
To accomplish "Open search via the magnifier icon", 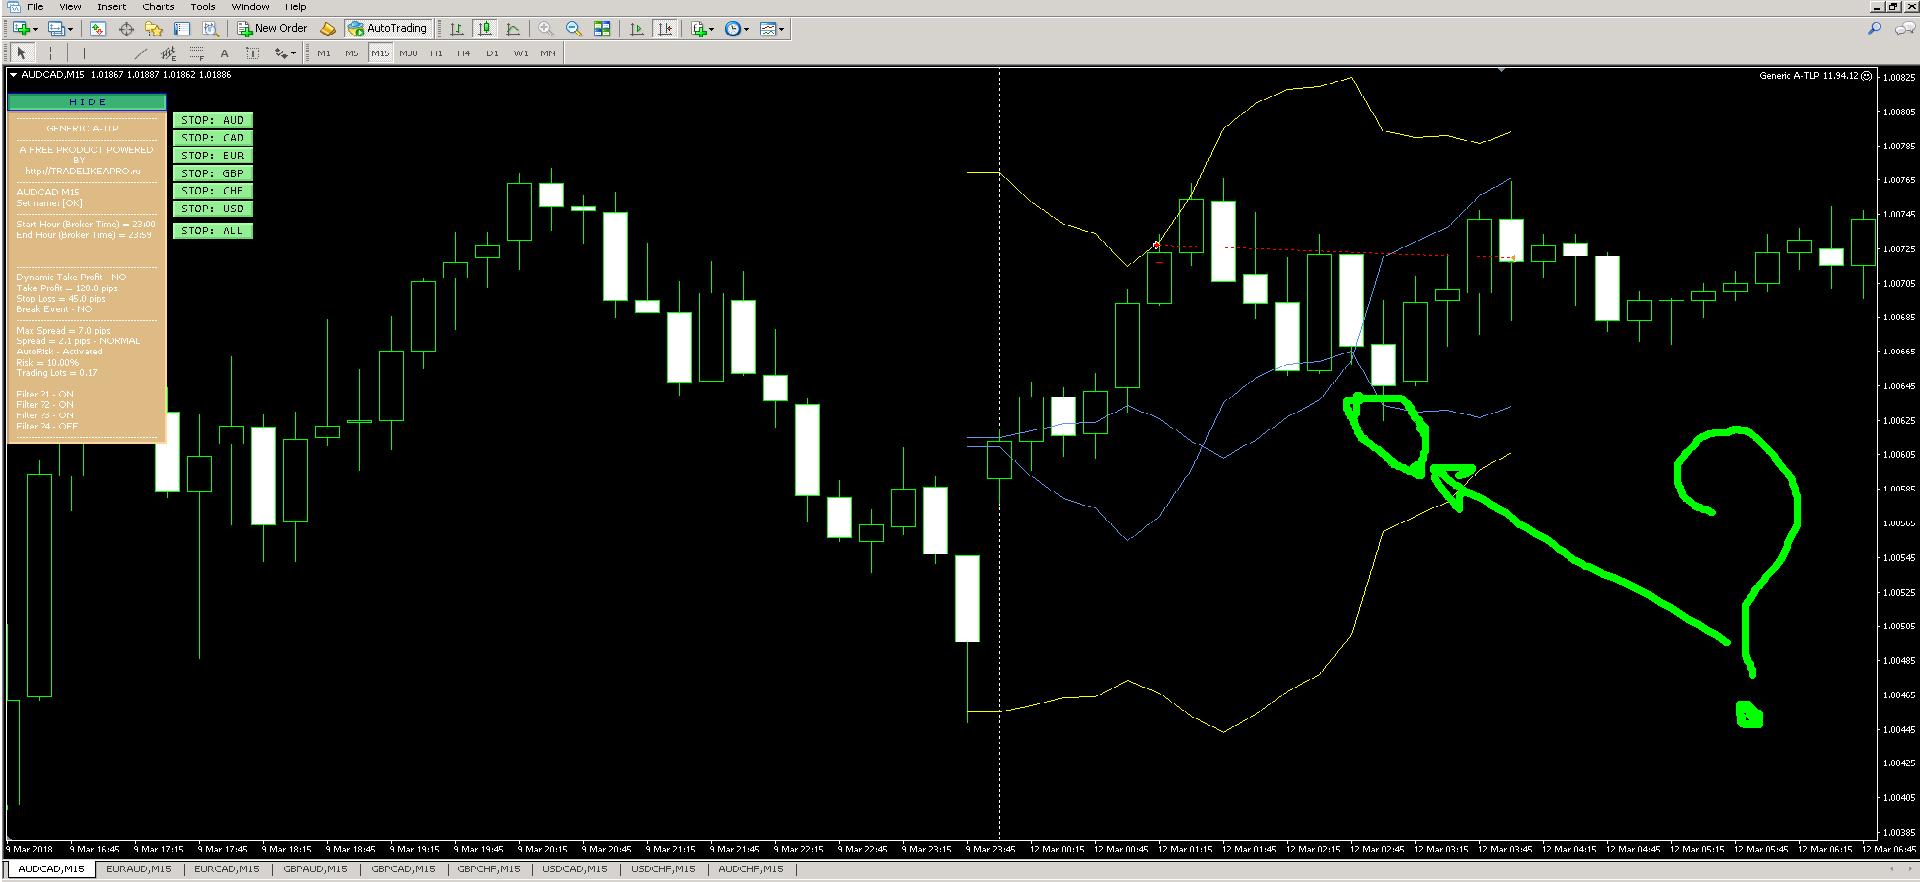I will pos(1874,29).
